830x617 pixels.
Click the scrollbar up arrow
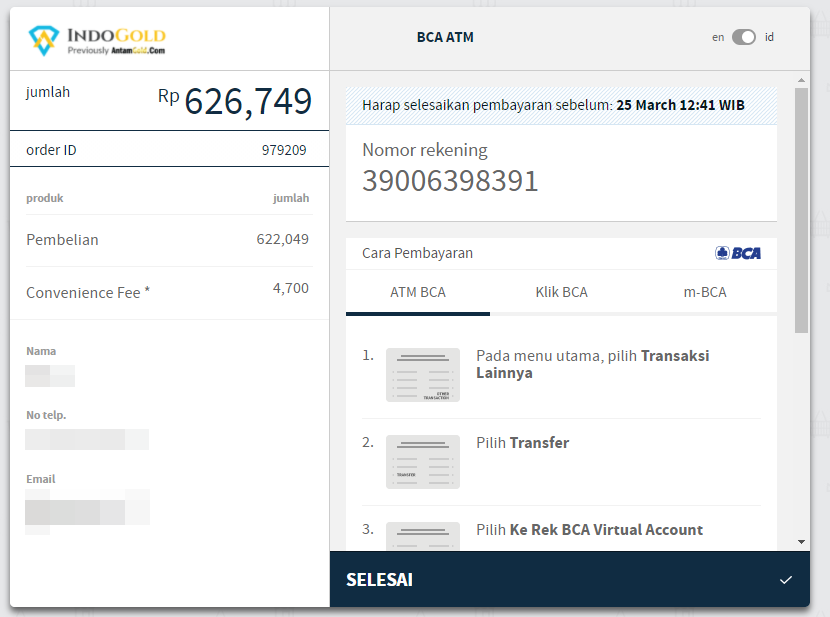tap(801, 80)
